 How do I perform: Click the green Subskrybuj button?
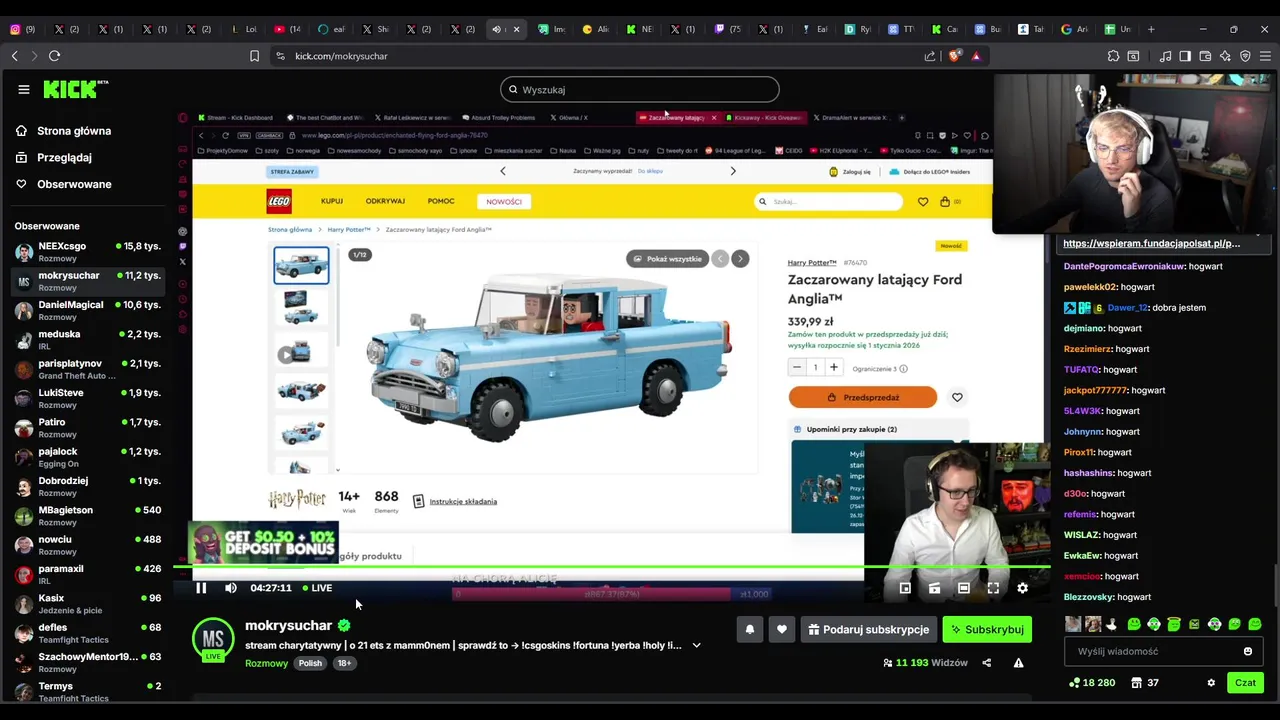987,629
